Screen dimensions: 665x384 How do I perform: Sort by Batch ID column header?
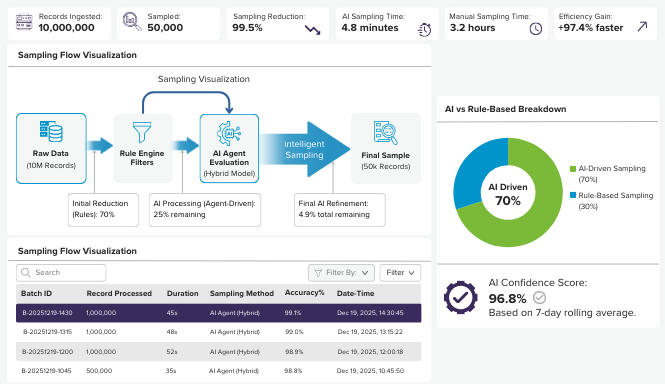(x=36, y=294)
